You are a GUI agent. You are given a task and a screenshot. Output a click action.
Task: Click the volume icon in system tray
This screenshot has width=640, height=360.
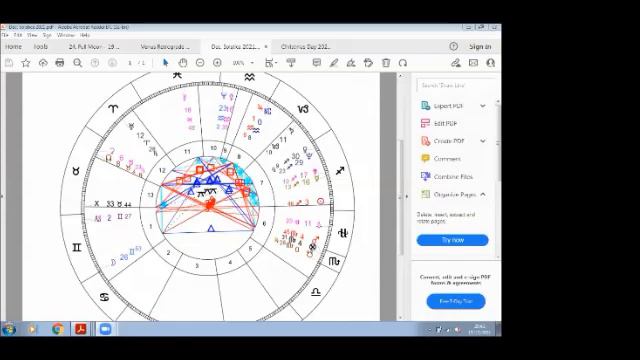[458, 329]
